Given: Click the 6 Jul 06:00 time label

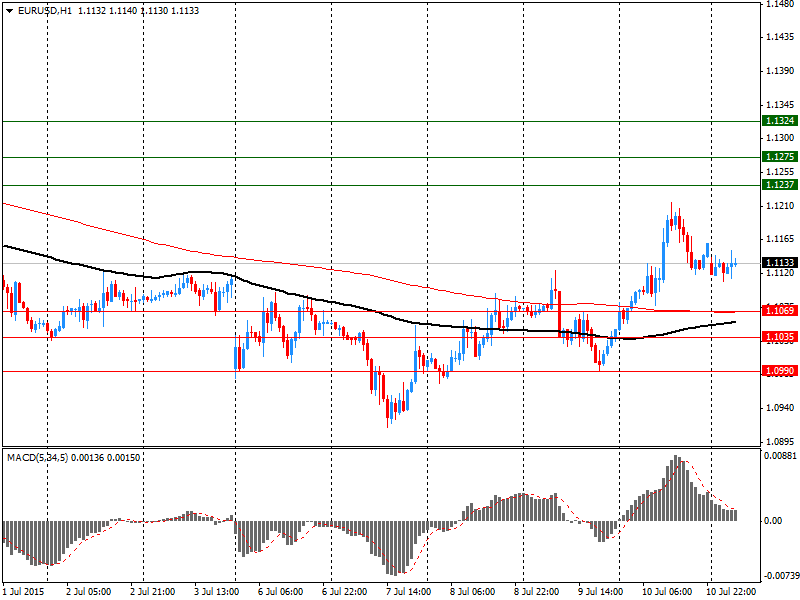Looking at the screenshot, I should pos(281,592).
